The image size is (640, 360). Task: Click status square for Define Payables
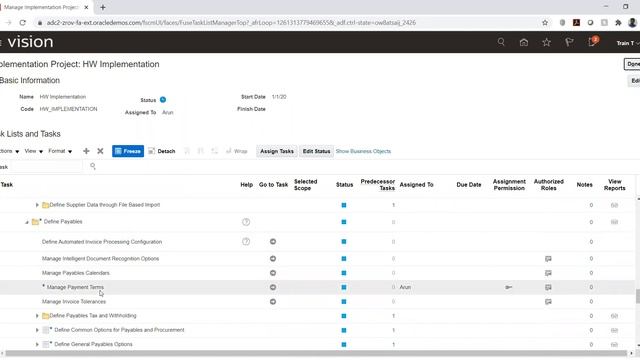pyautogui.click(x=344, y=222)
